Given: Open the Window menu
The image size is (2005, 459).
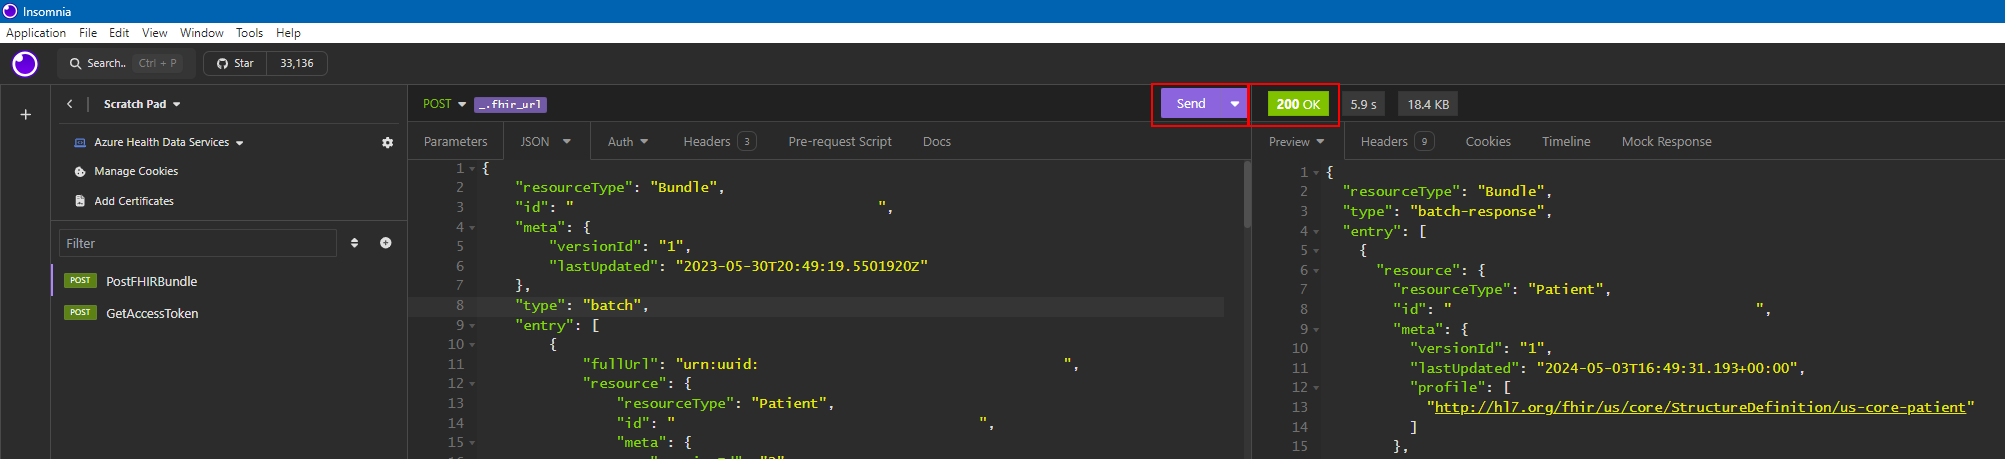Looking at the screenshot, I should tap(201, 33).
